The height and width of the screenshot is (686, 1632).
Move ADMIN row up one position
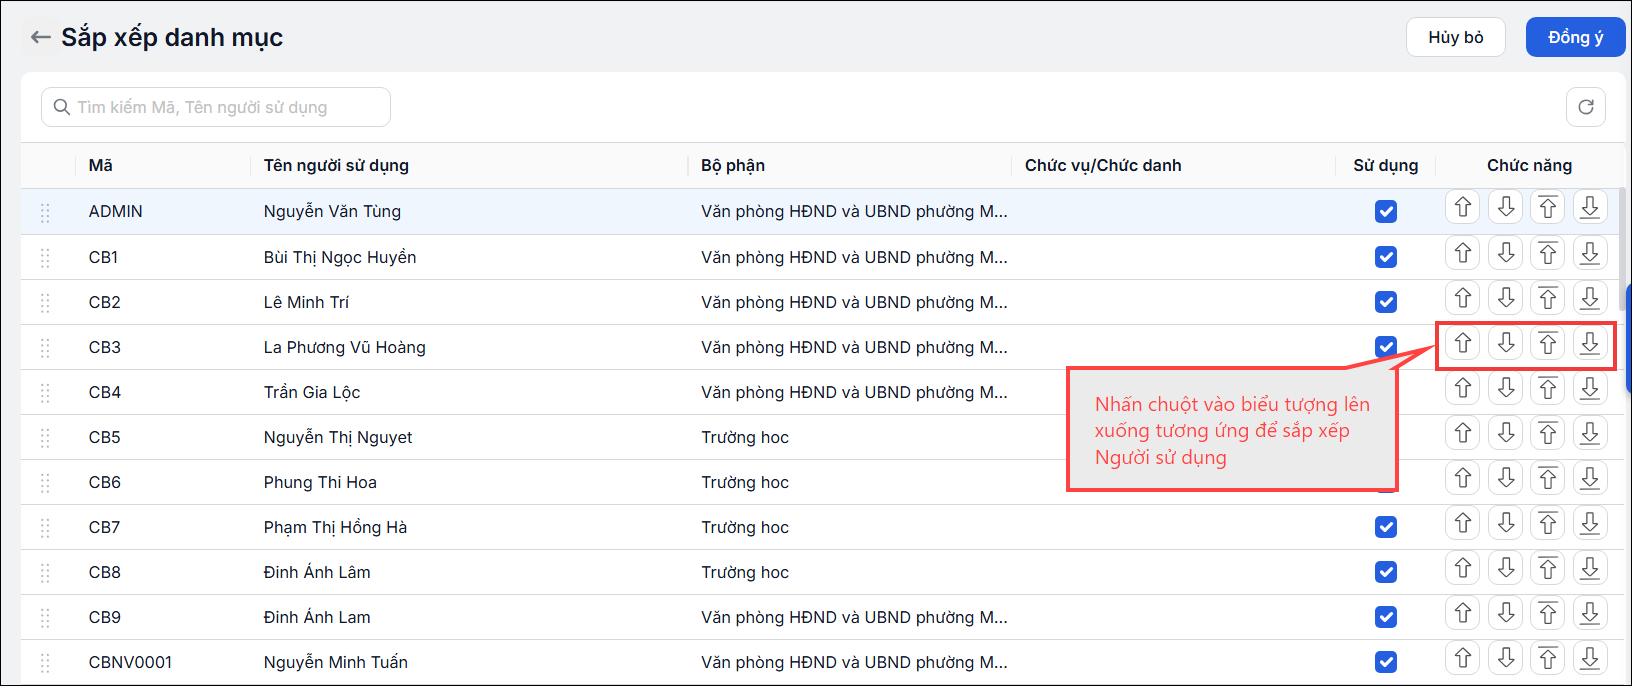click(1463, 207)
